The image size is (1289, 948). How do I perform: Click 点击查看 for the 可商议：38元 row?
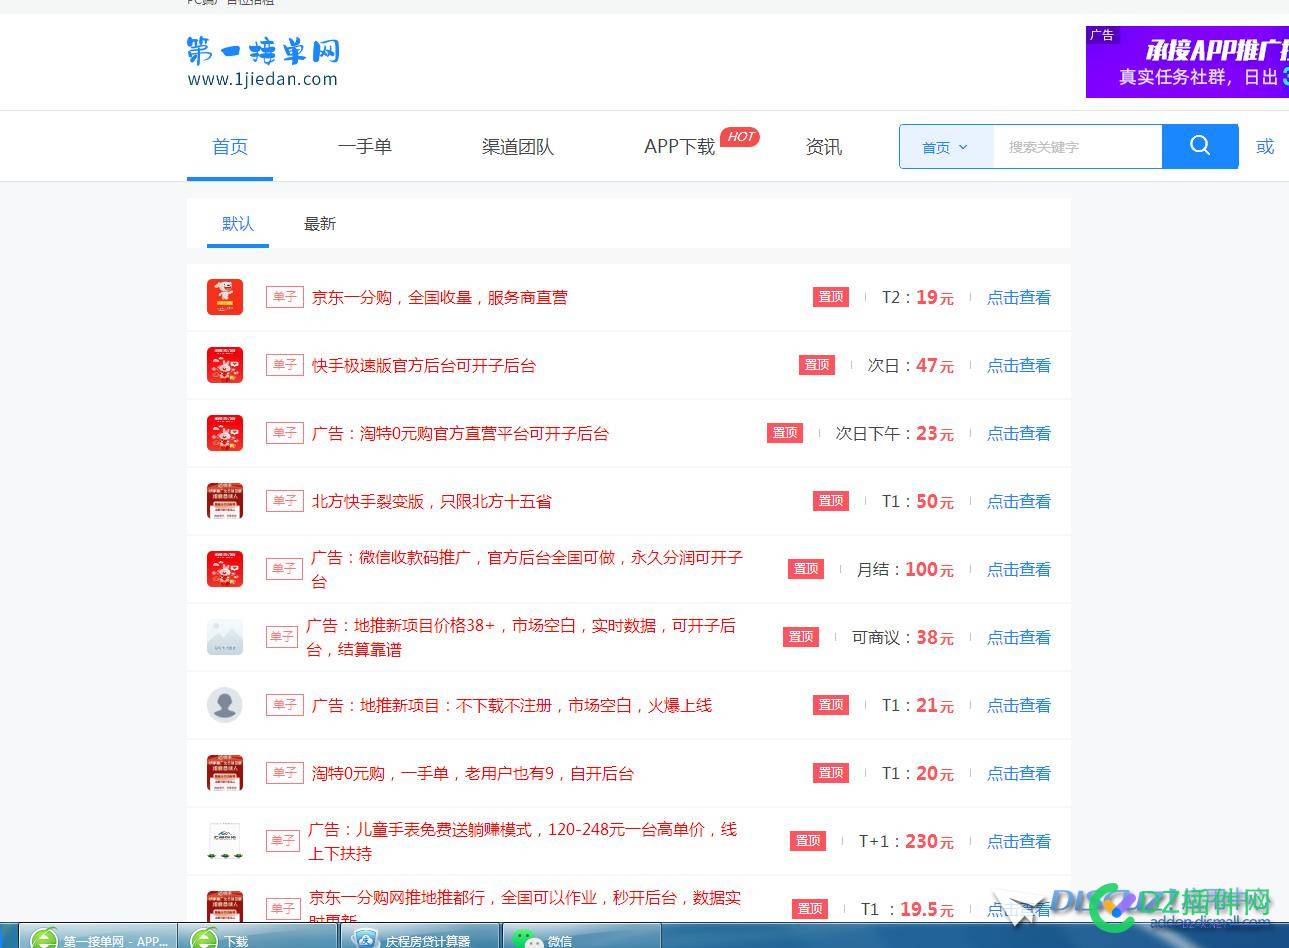click(1019, 637)
